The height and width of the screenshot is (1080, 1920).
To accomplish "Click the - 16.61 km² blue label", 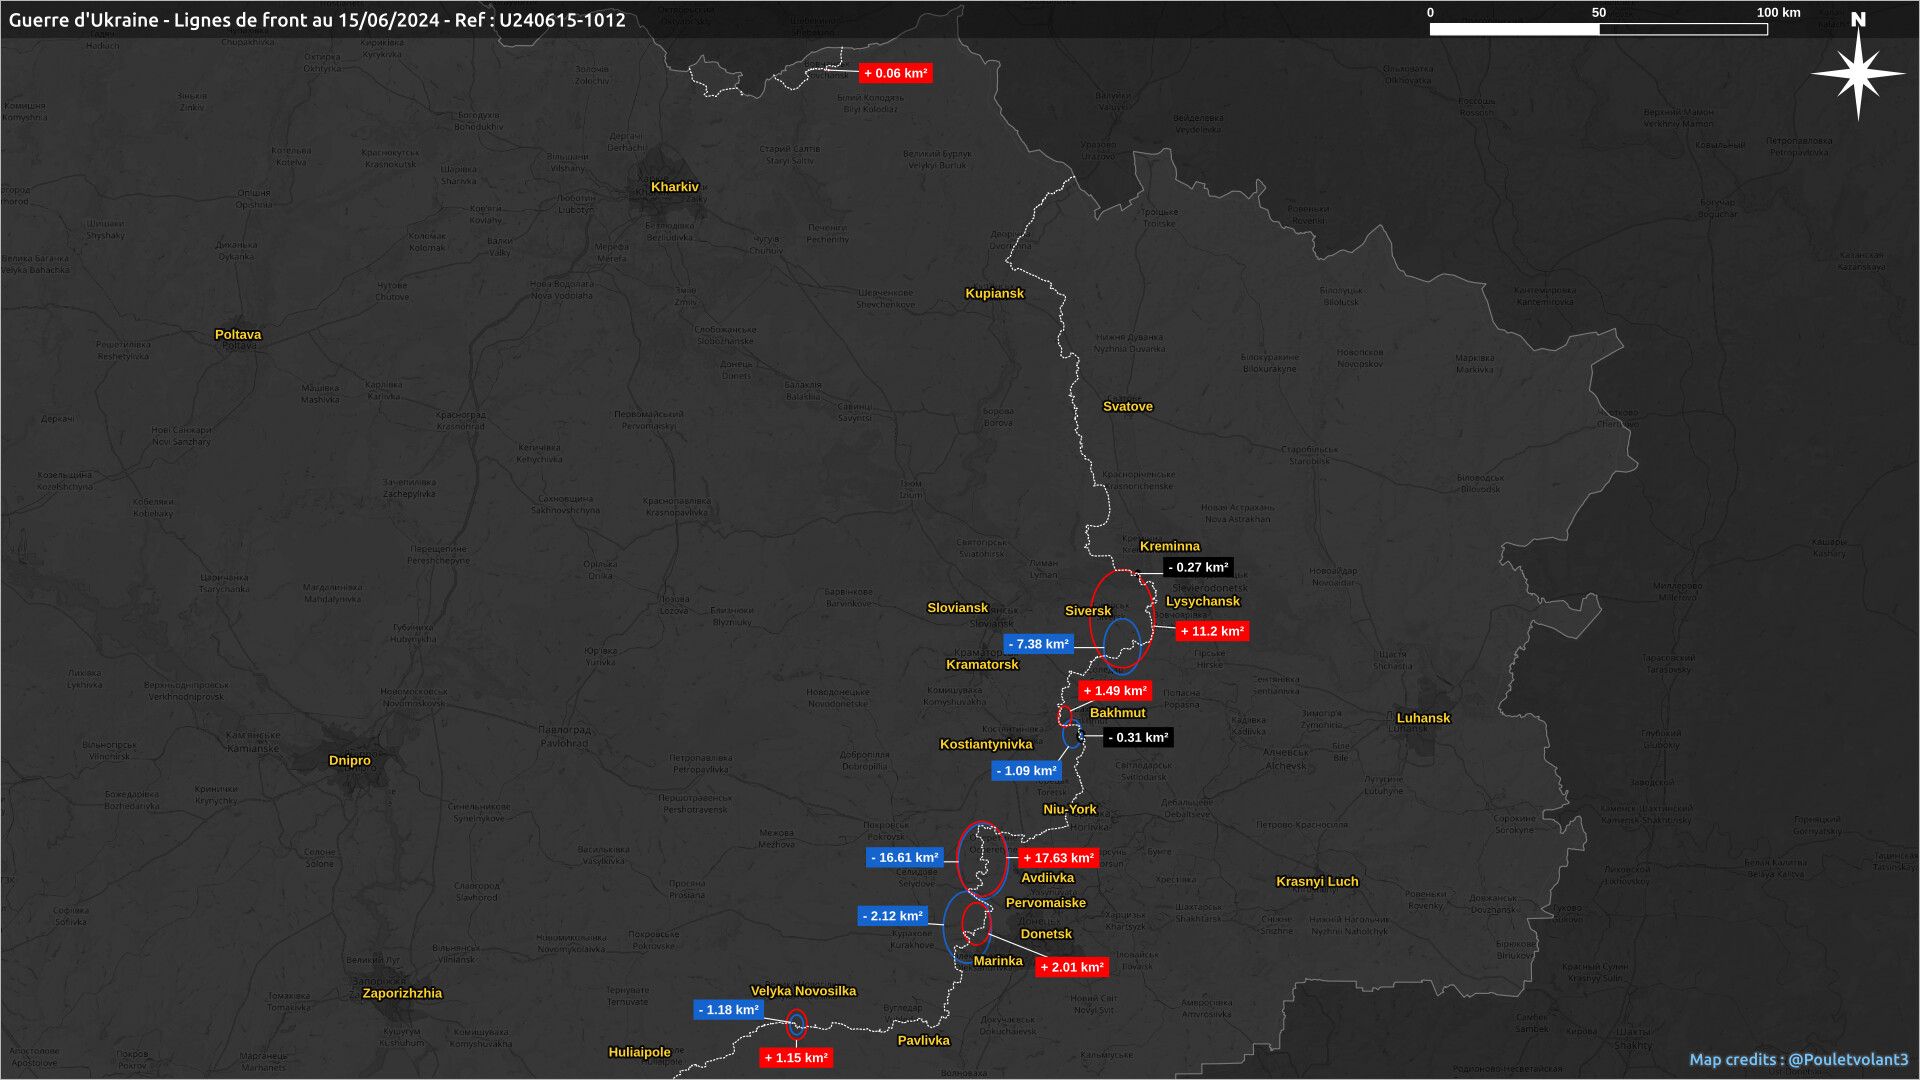I will (x=905, y=858).
